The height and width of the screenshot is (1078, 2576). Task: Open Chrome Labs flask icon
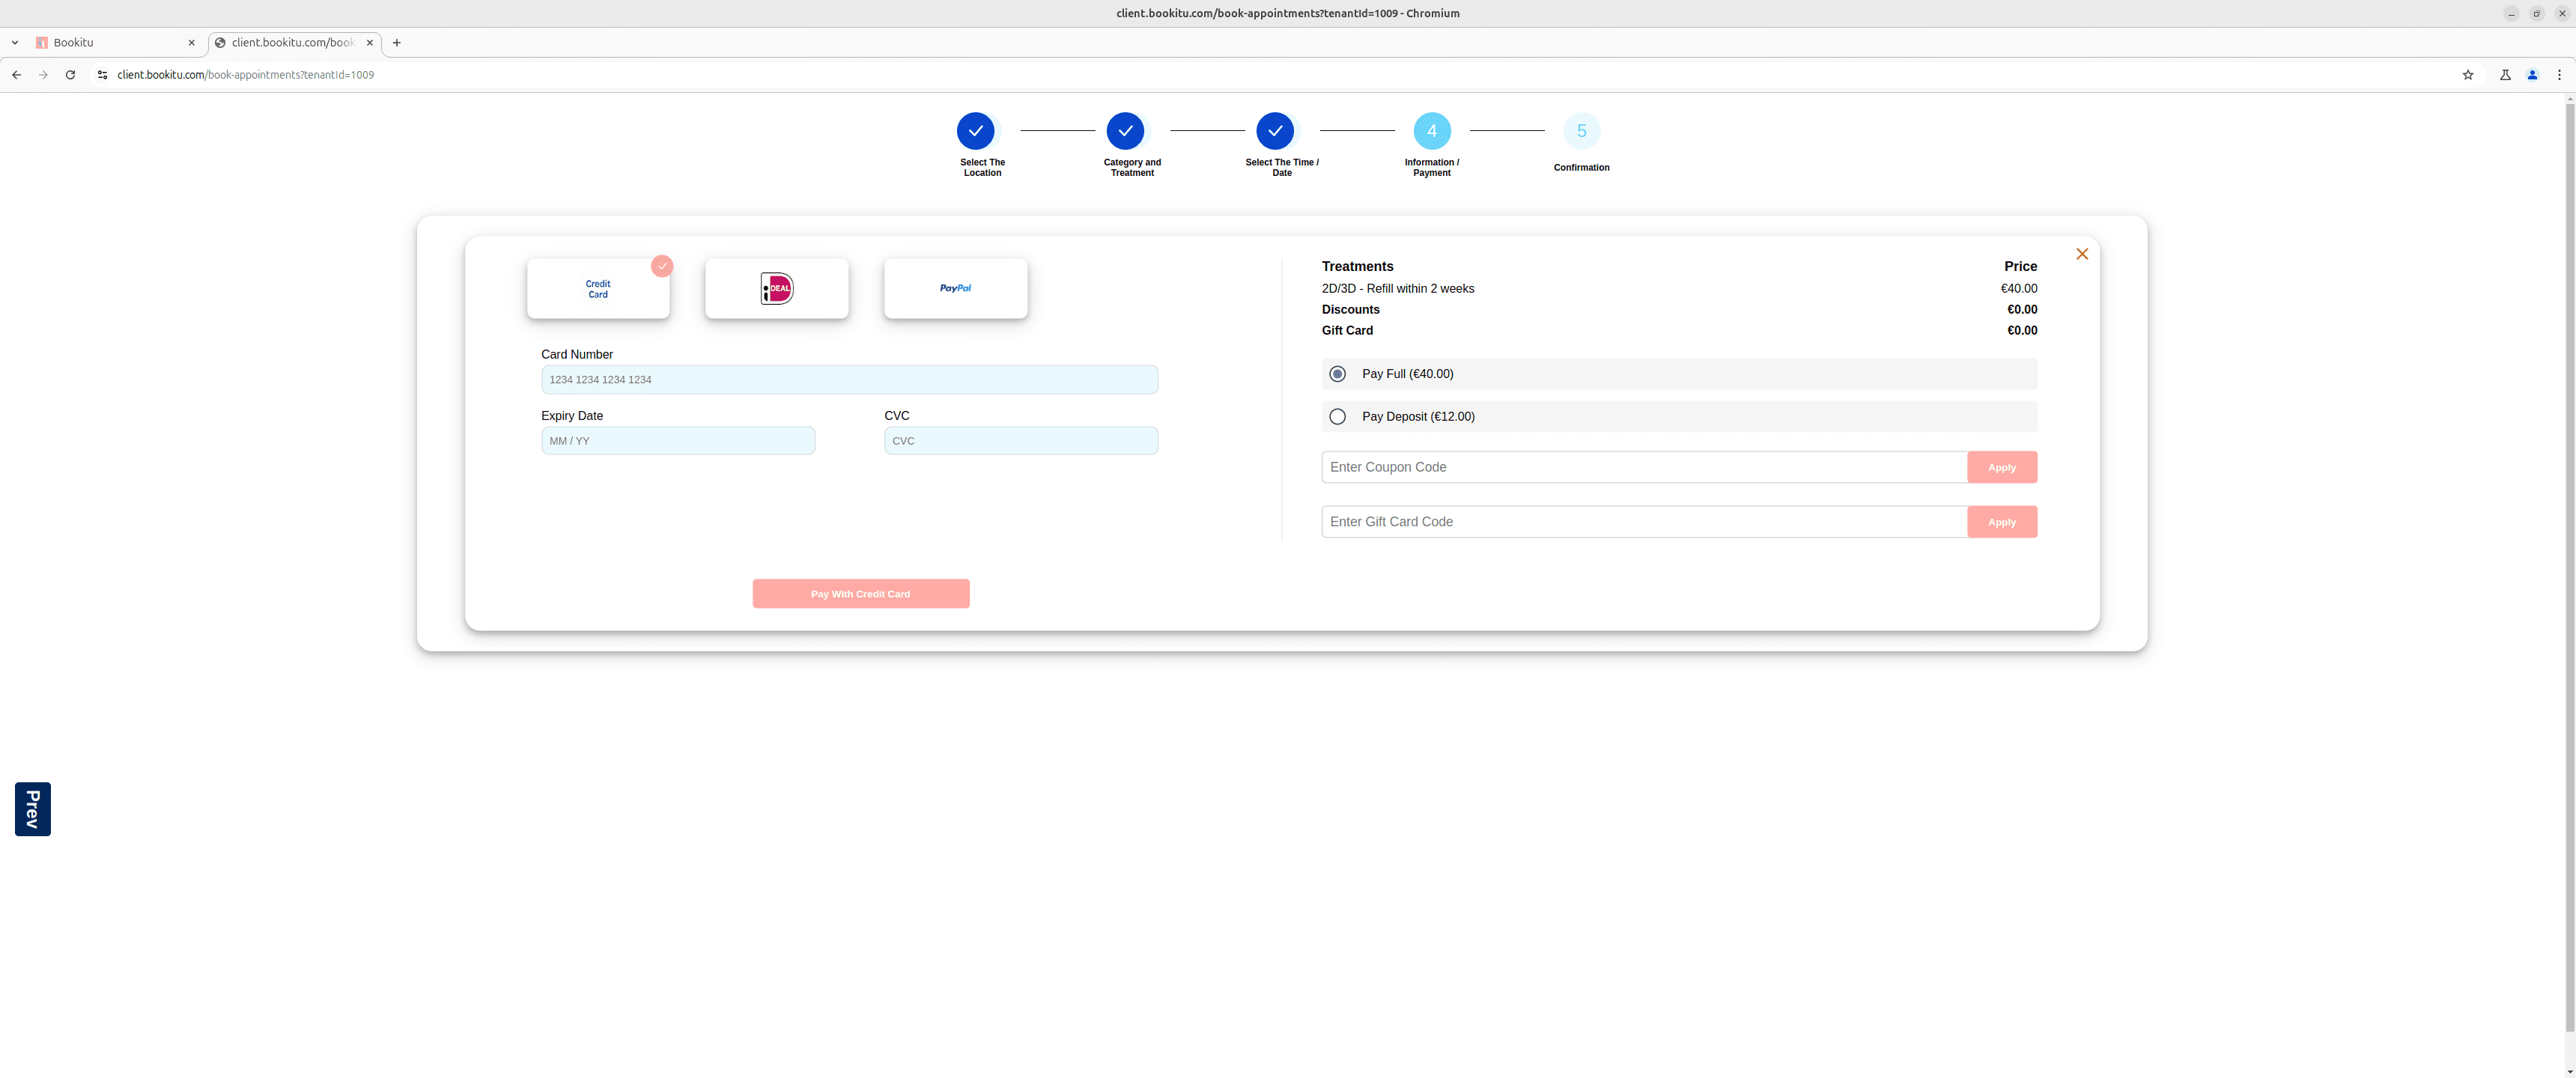[2505, 75]
